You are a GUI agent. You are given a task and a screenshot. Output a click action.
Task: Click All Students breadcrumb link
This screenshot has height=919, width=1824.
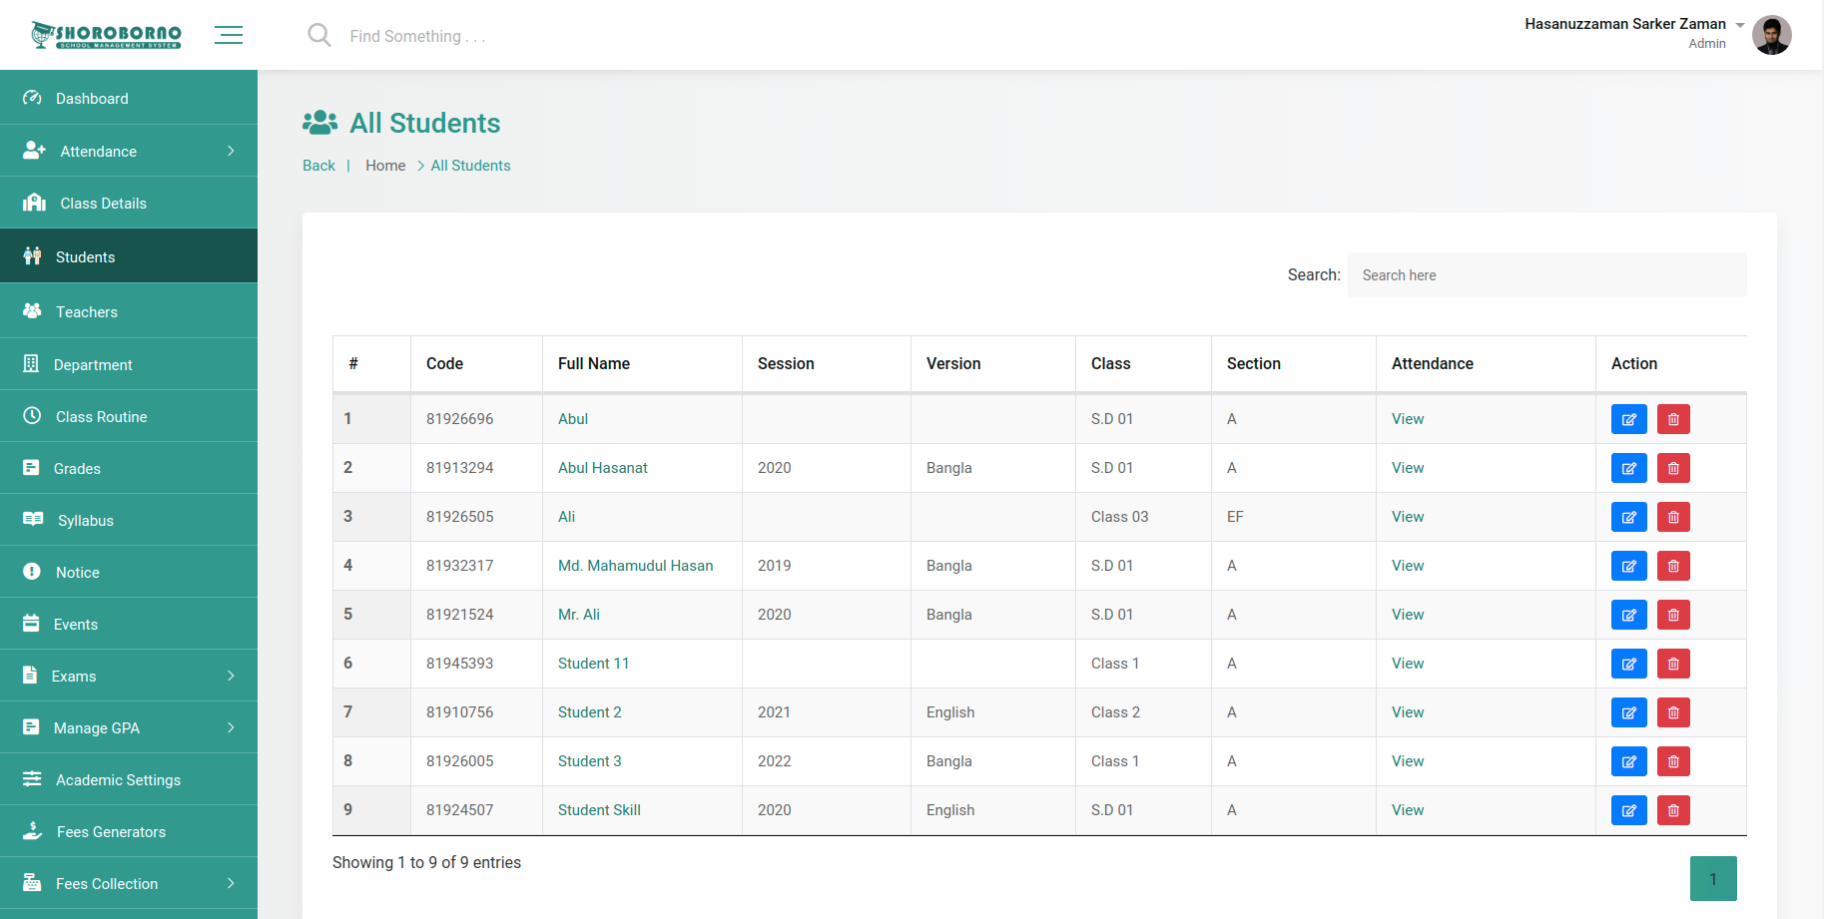click(470, 166)
